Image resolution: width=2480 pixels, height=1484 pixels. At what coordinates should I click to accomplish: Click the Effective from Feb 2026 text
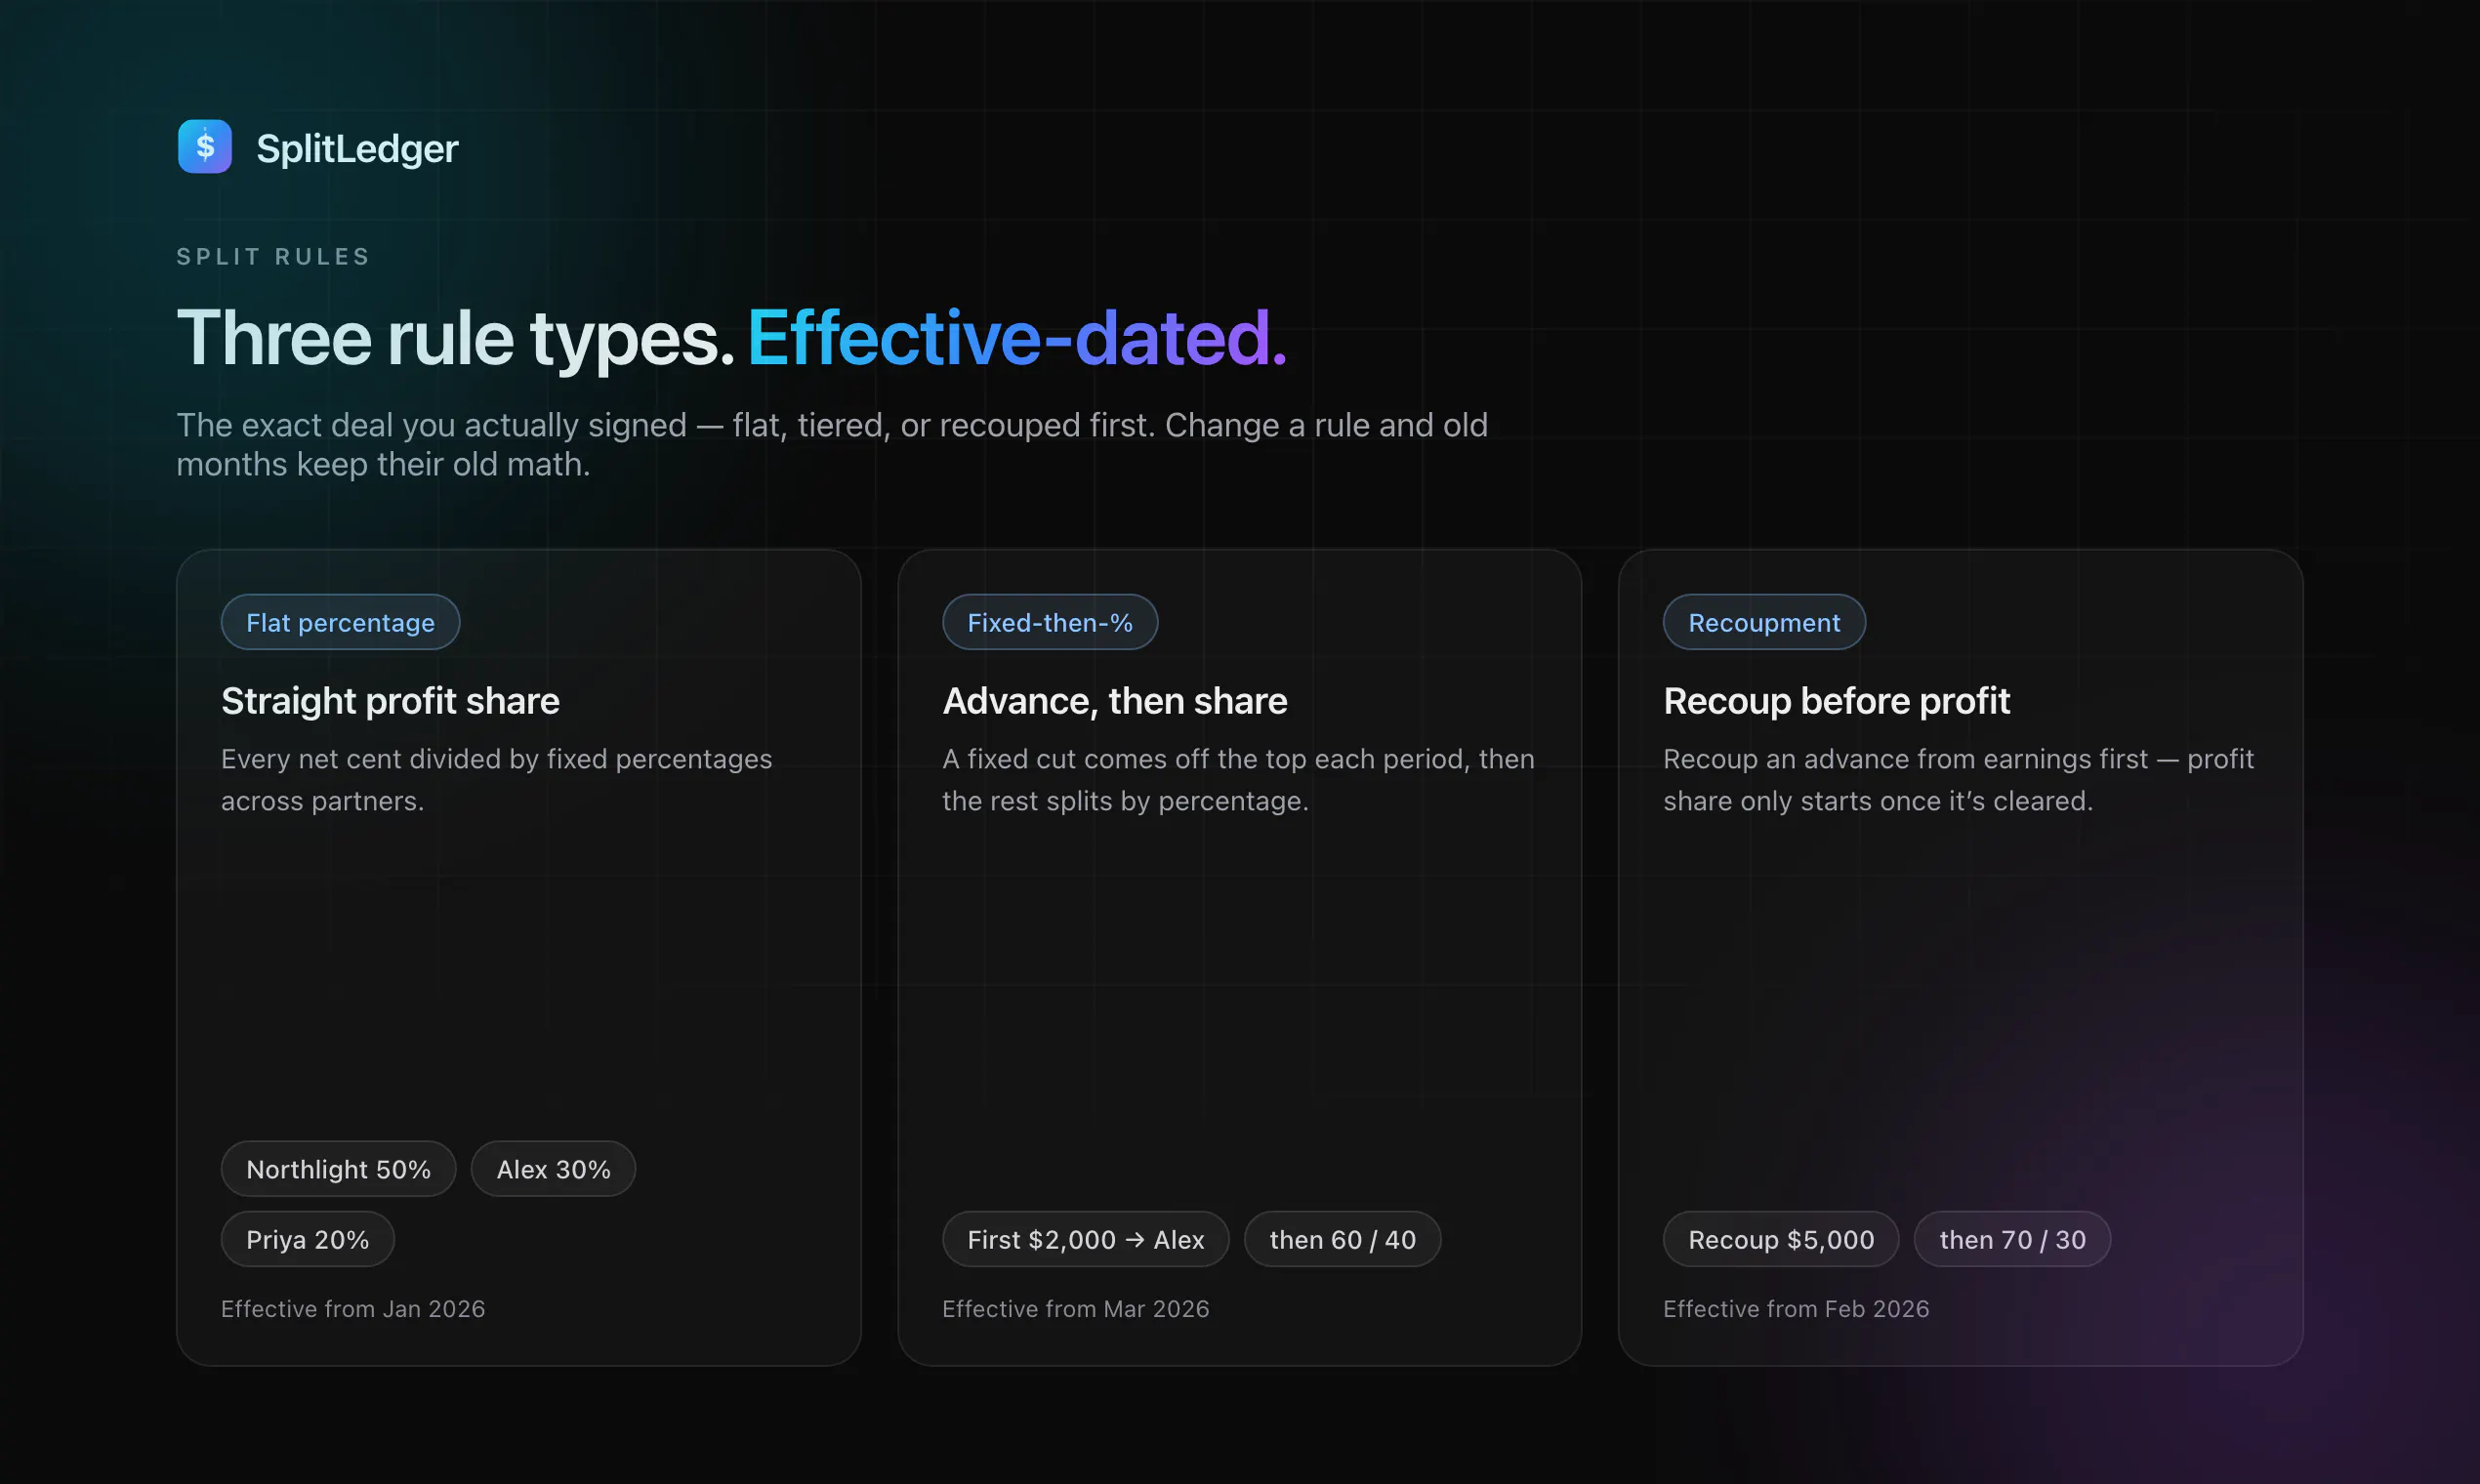pyautogui.click(x=1796, y=1309)
